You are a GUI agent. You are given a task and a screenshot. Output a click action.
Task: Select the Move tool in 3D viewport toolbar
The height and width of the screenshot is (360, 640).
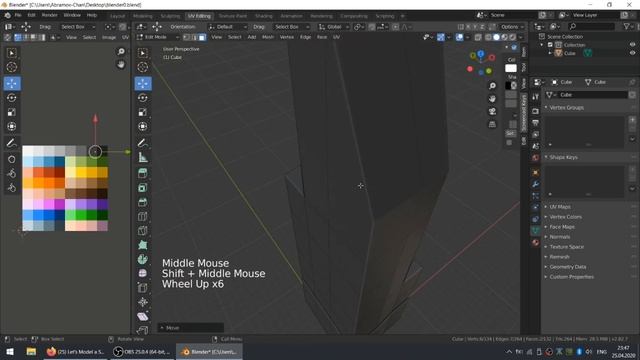pyautogui.click(x=143, y=83)
